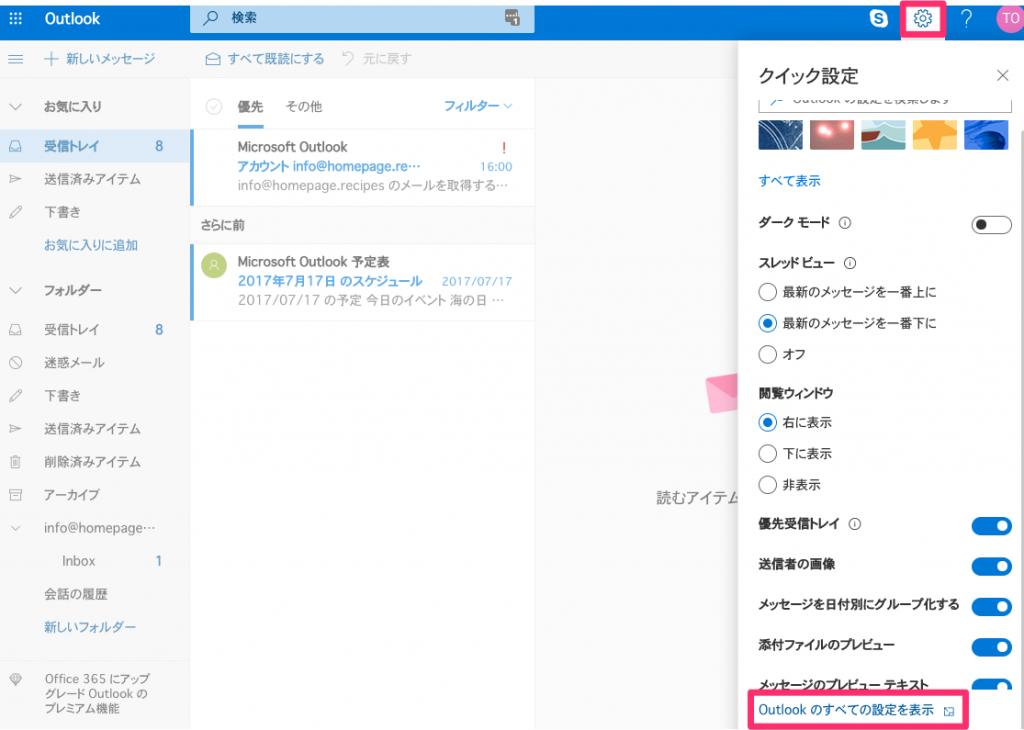Screen dimensions: 1024x730
Task: Open the app launcher grid icon
Action: [16, 18]
